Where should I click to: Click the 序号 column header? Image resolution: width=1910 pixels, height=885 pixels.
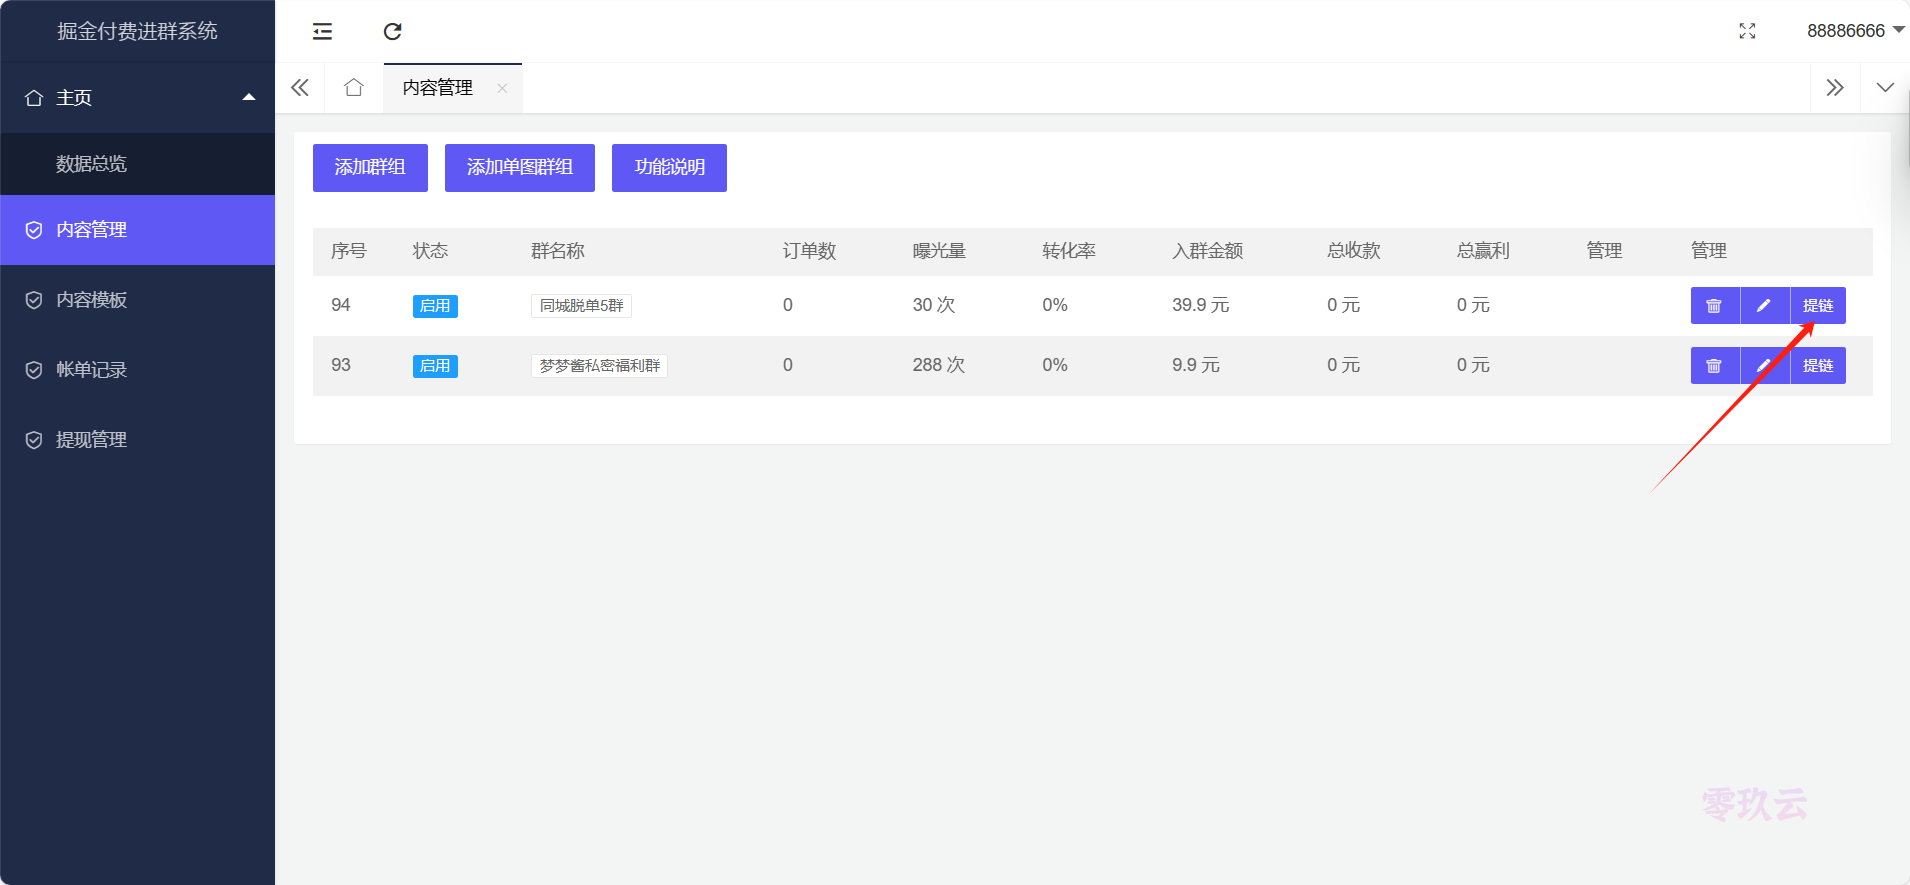pyautogui.click(x=349, y=251)
